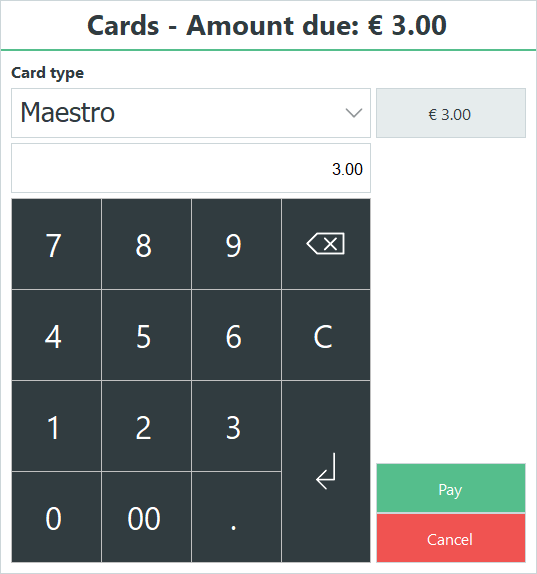Viewport: 537px width, 574px height.
Task: Tap the 3 key on keypad
Action: click(x=236, y=426)
